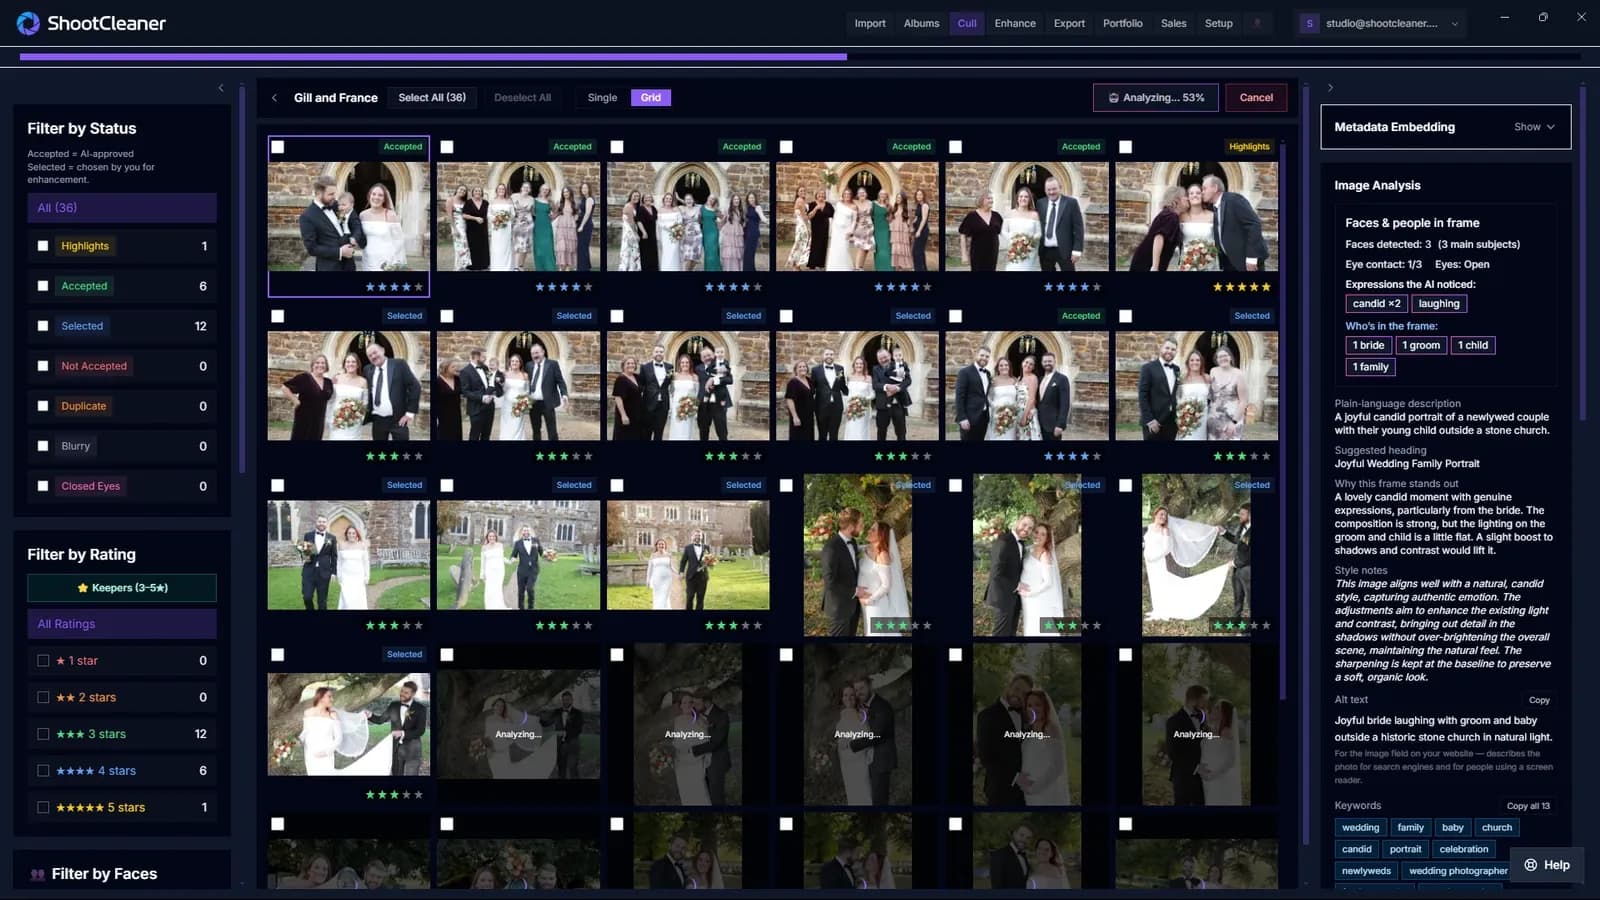Open the bride holding veil thumbnail
This screenshot has height=900, width=1600.
349,725
